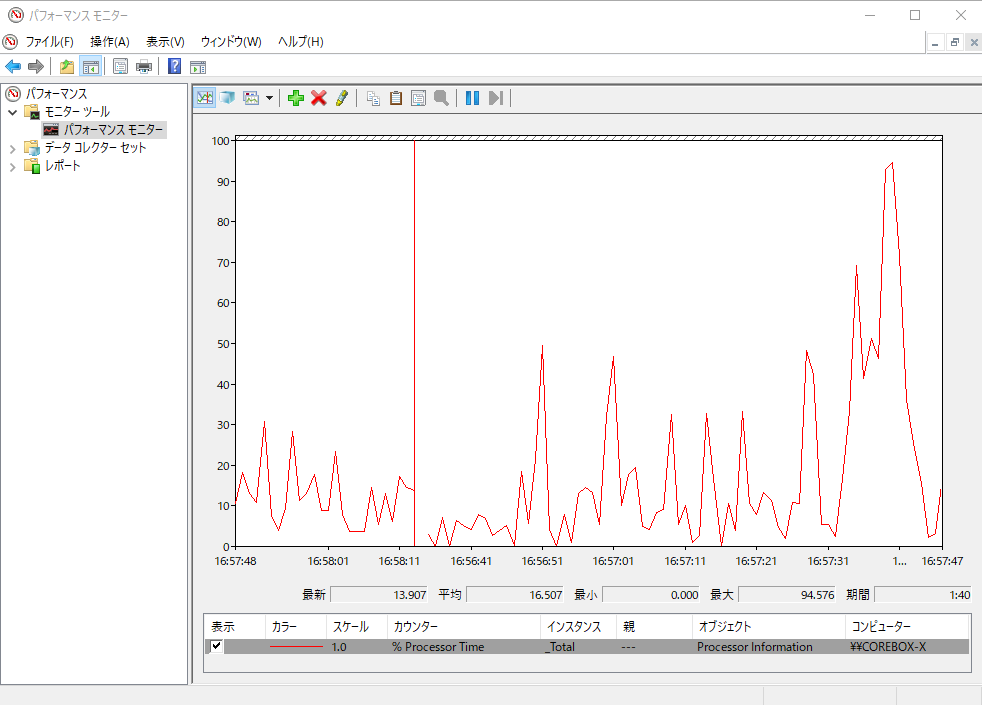The width and height of the screenshot is (982, 705).
Task: Select レポート in the tree
Action: (63, 166)
